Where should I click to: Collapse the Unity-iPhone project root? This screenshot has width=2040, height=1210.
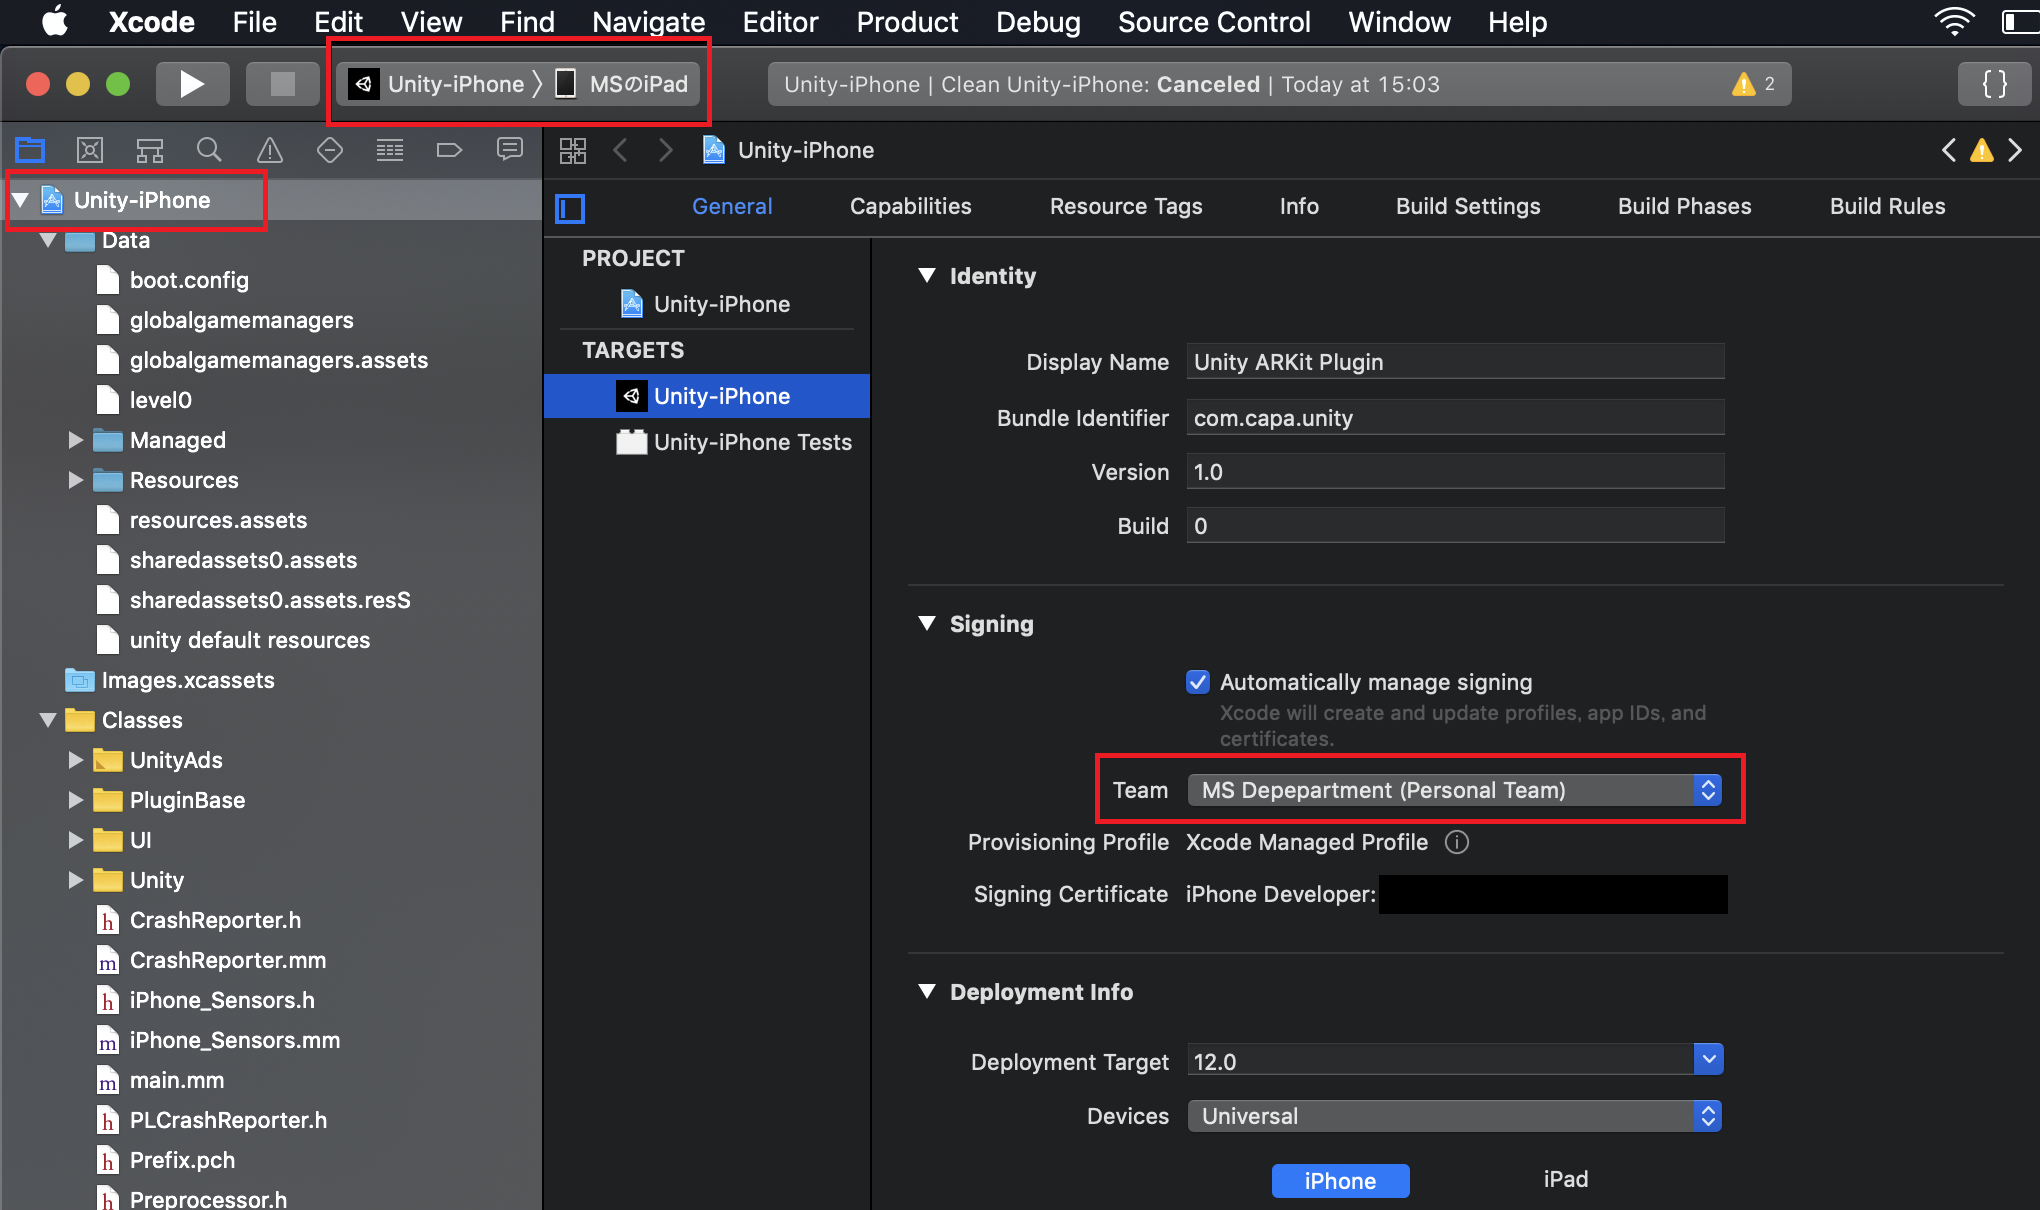pyautogui.click(x=20, y=200)
